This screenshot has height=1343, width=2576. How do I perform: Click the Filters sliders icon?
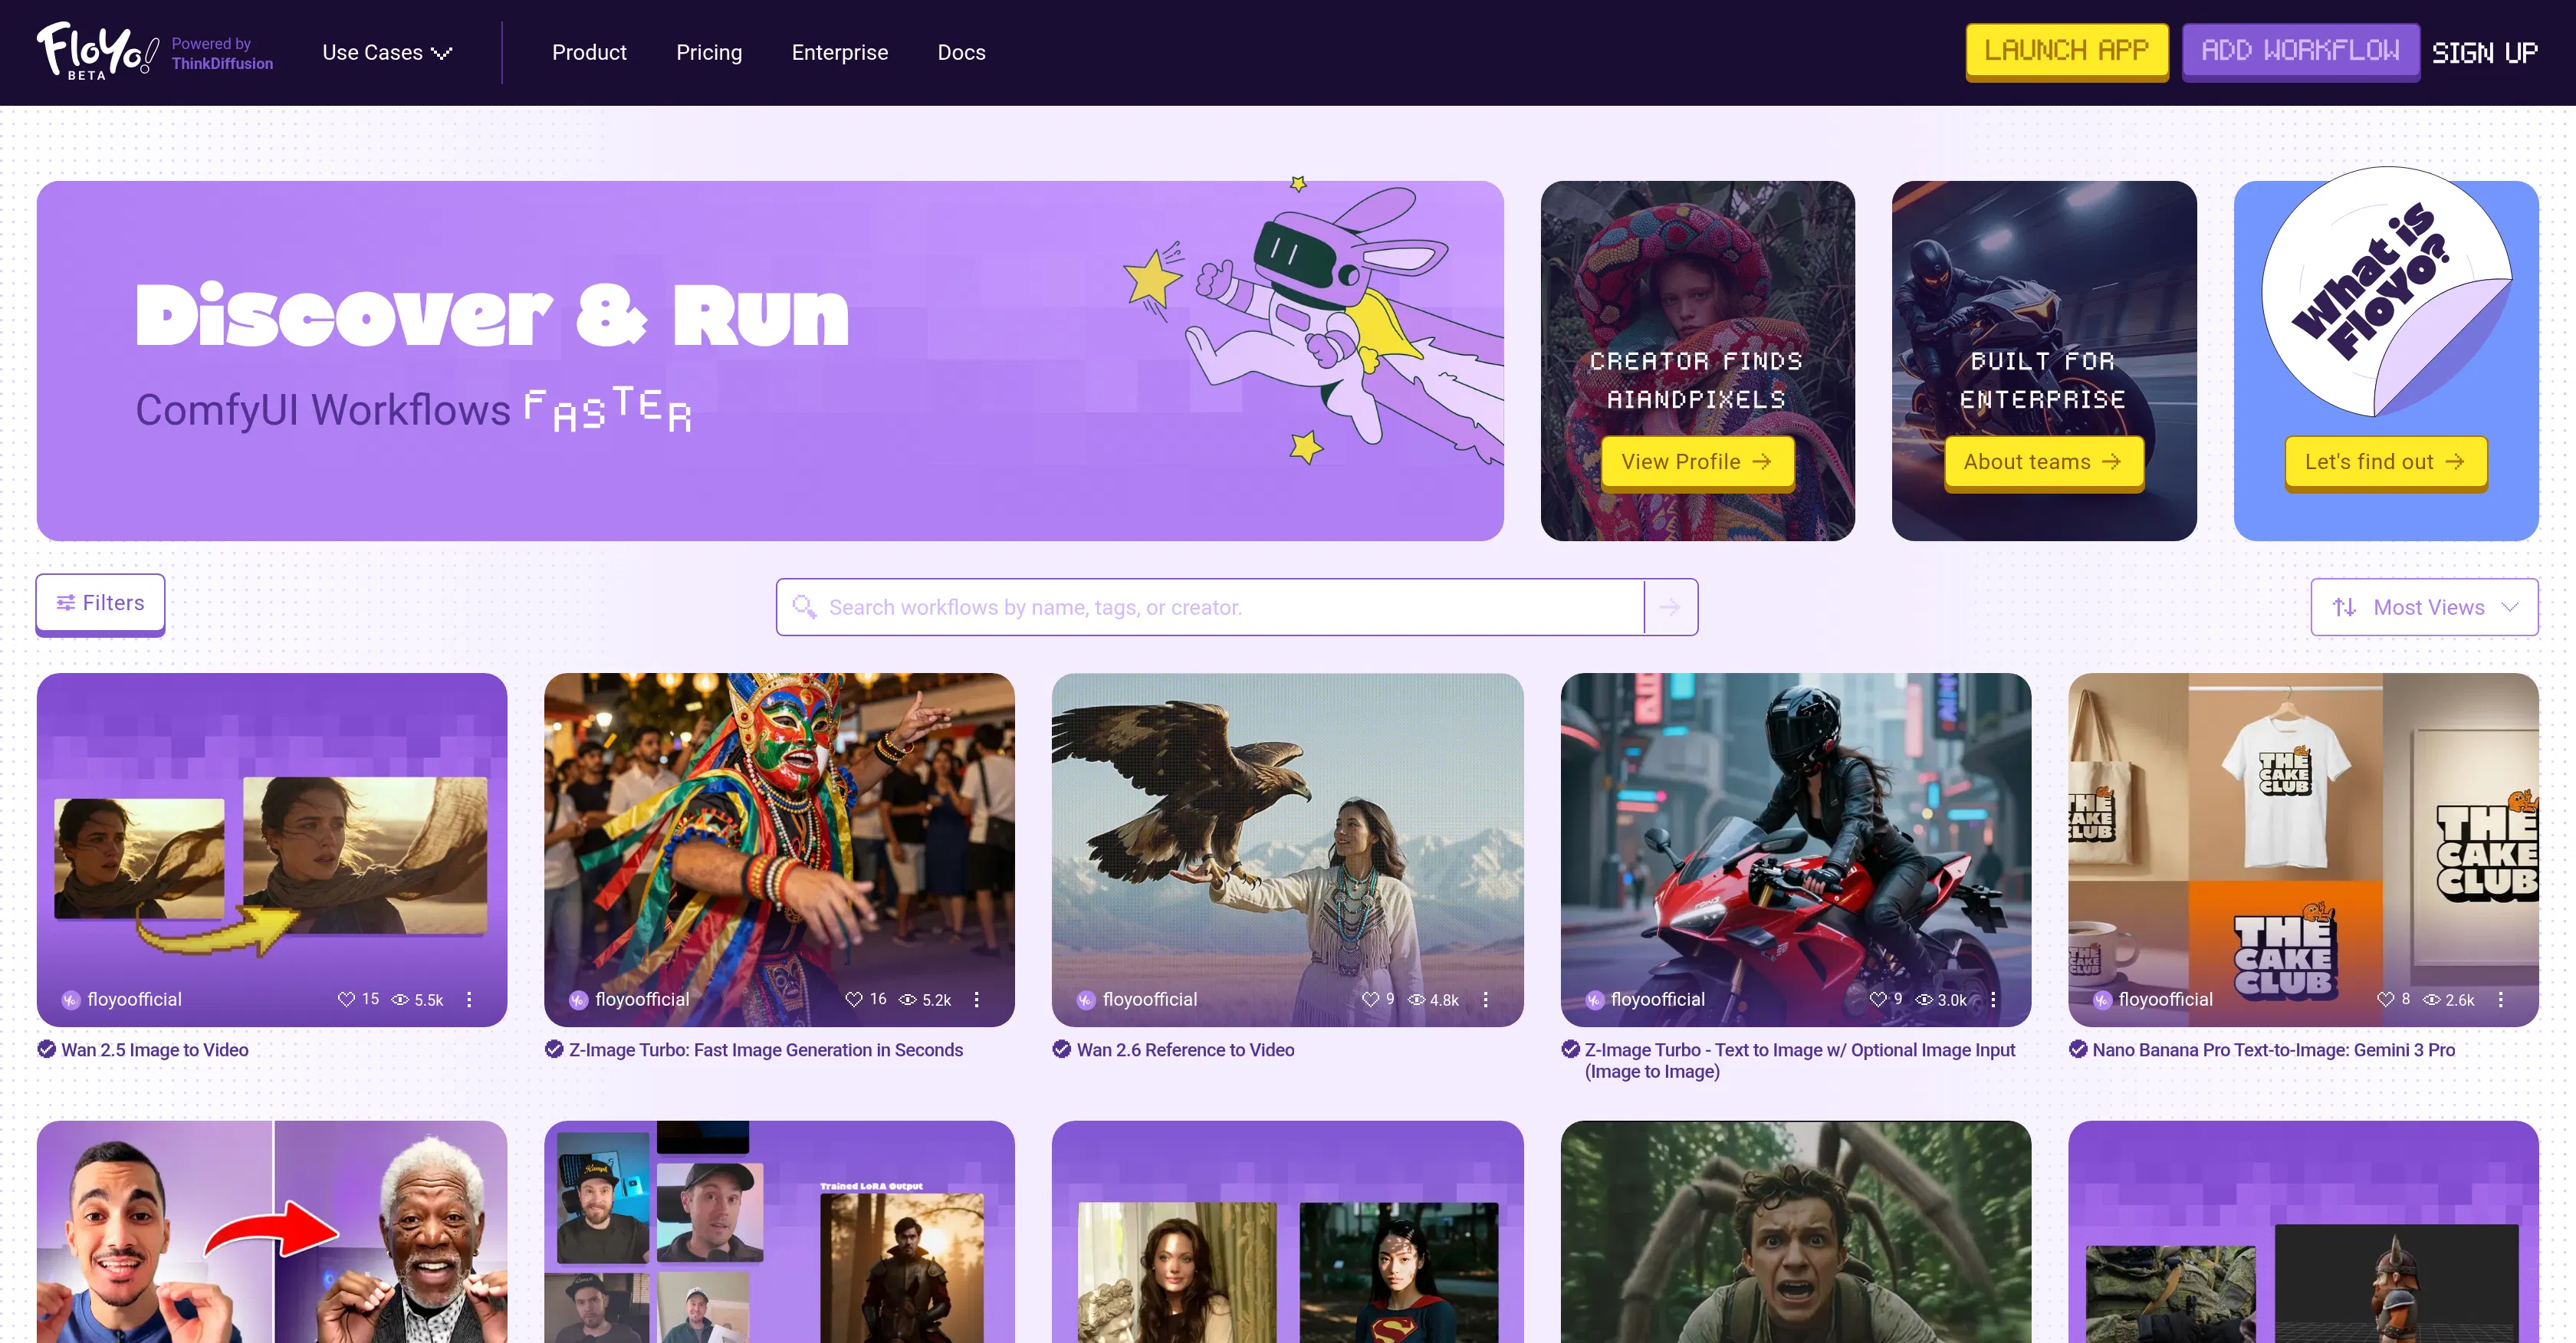pos(67,602)
